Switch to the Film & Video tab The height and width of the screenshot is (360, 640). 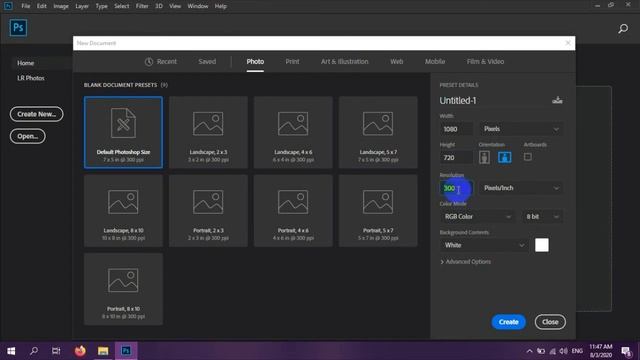coord(485,62)
